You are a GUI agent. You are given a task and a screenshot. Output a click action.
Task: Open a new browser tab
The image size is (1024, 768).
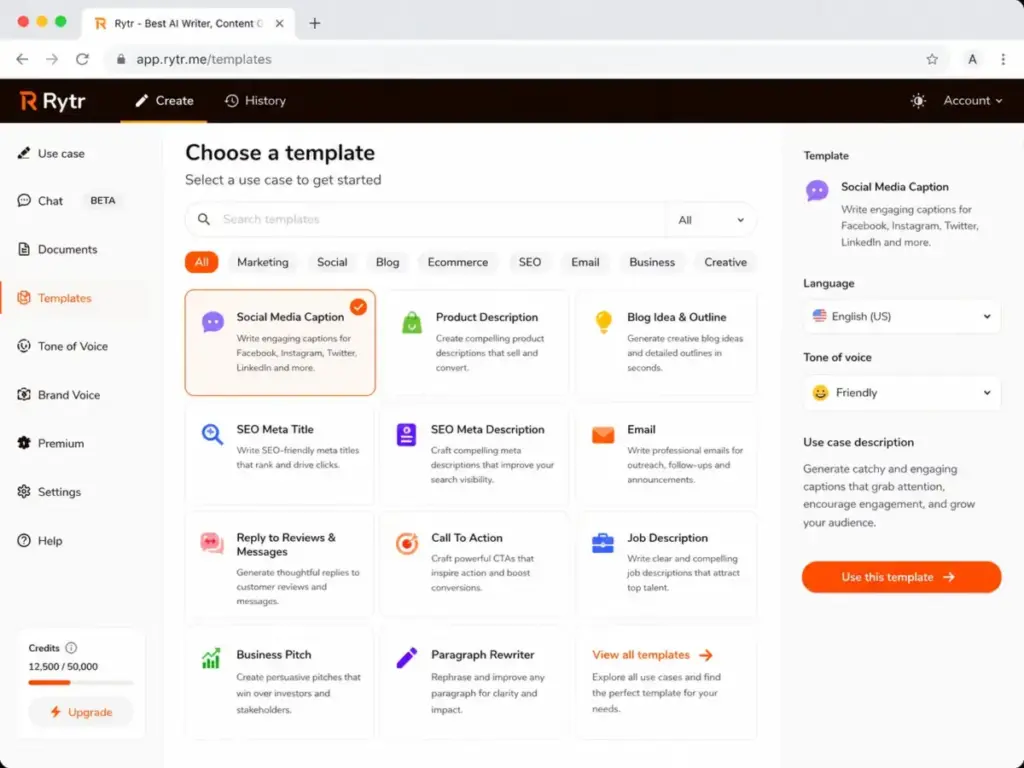(x=314, y=24)
